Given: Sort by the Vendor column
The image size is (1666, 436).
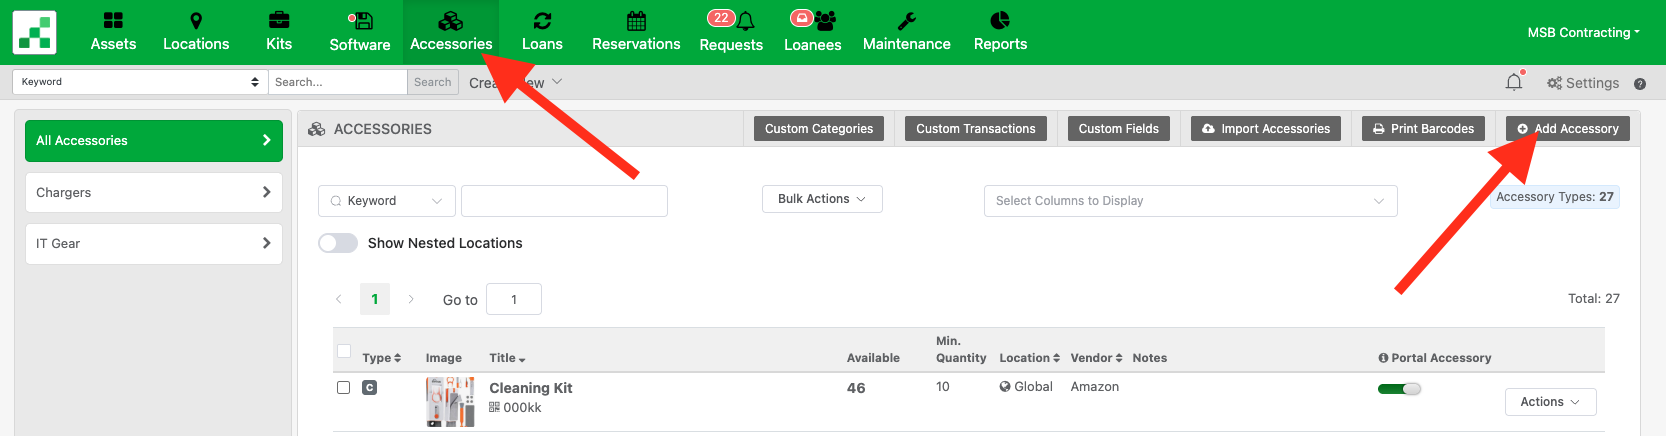Looking at the screenshot, I should (x=1096, y=358).
